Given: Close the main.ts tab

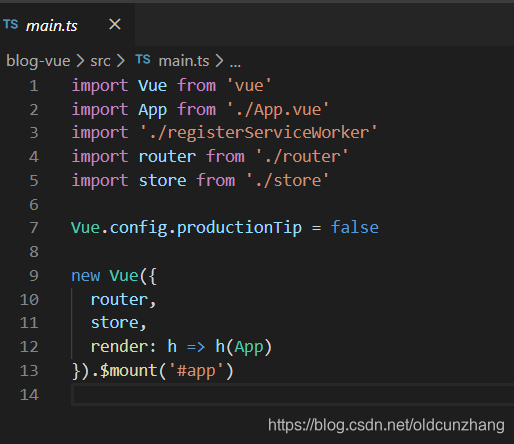Looking at the screenshot, I should pyautogui.click(x=115, y=24).
